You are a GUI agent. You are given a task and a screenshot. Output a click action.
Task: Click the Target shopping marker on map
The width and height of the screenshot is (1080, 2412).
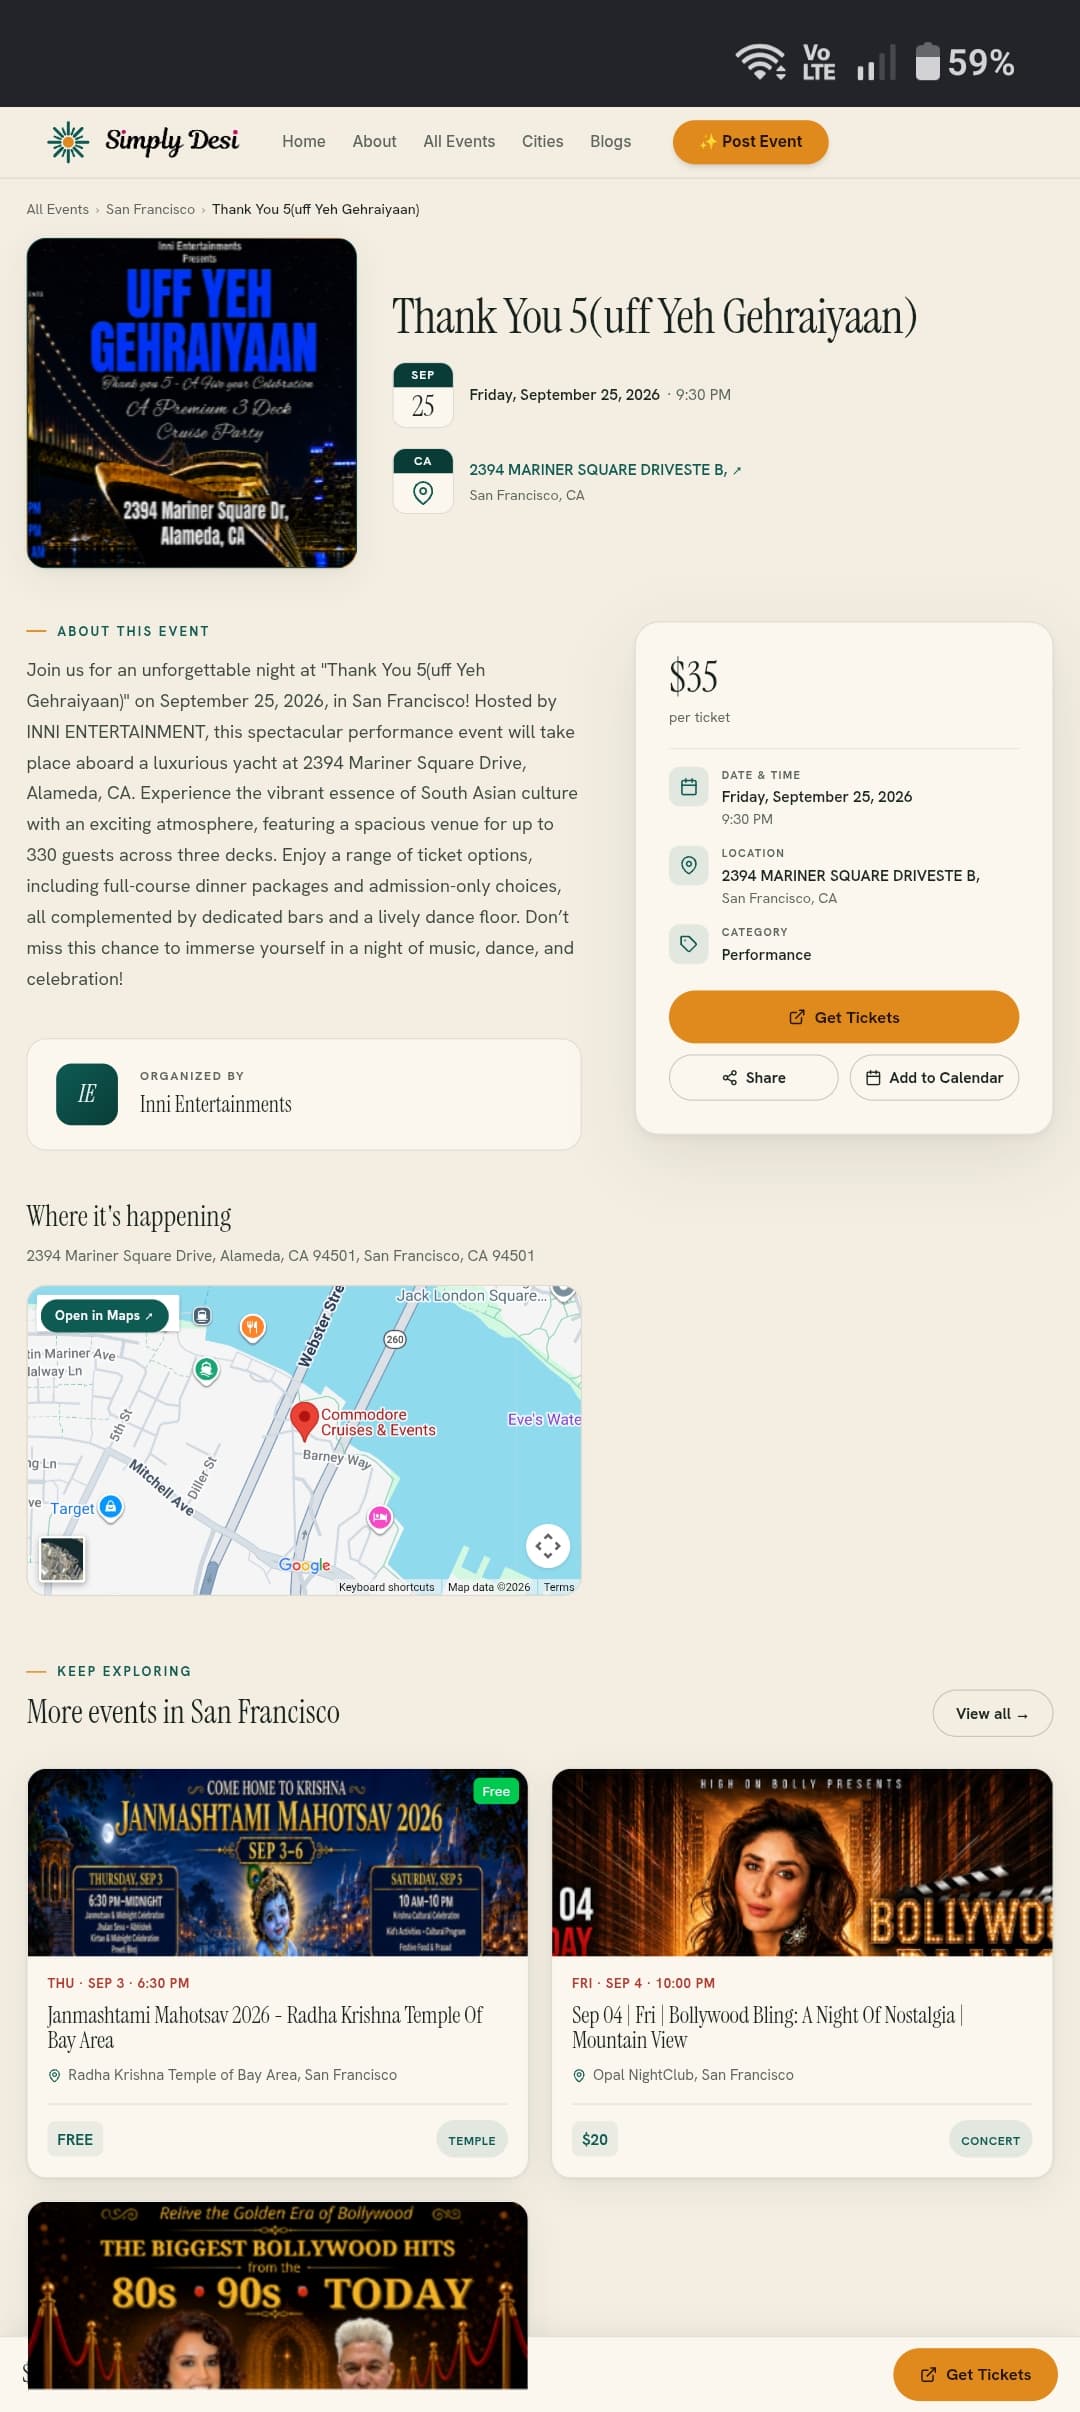point(111,1506)
